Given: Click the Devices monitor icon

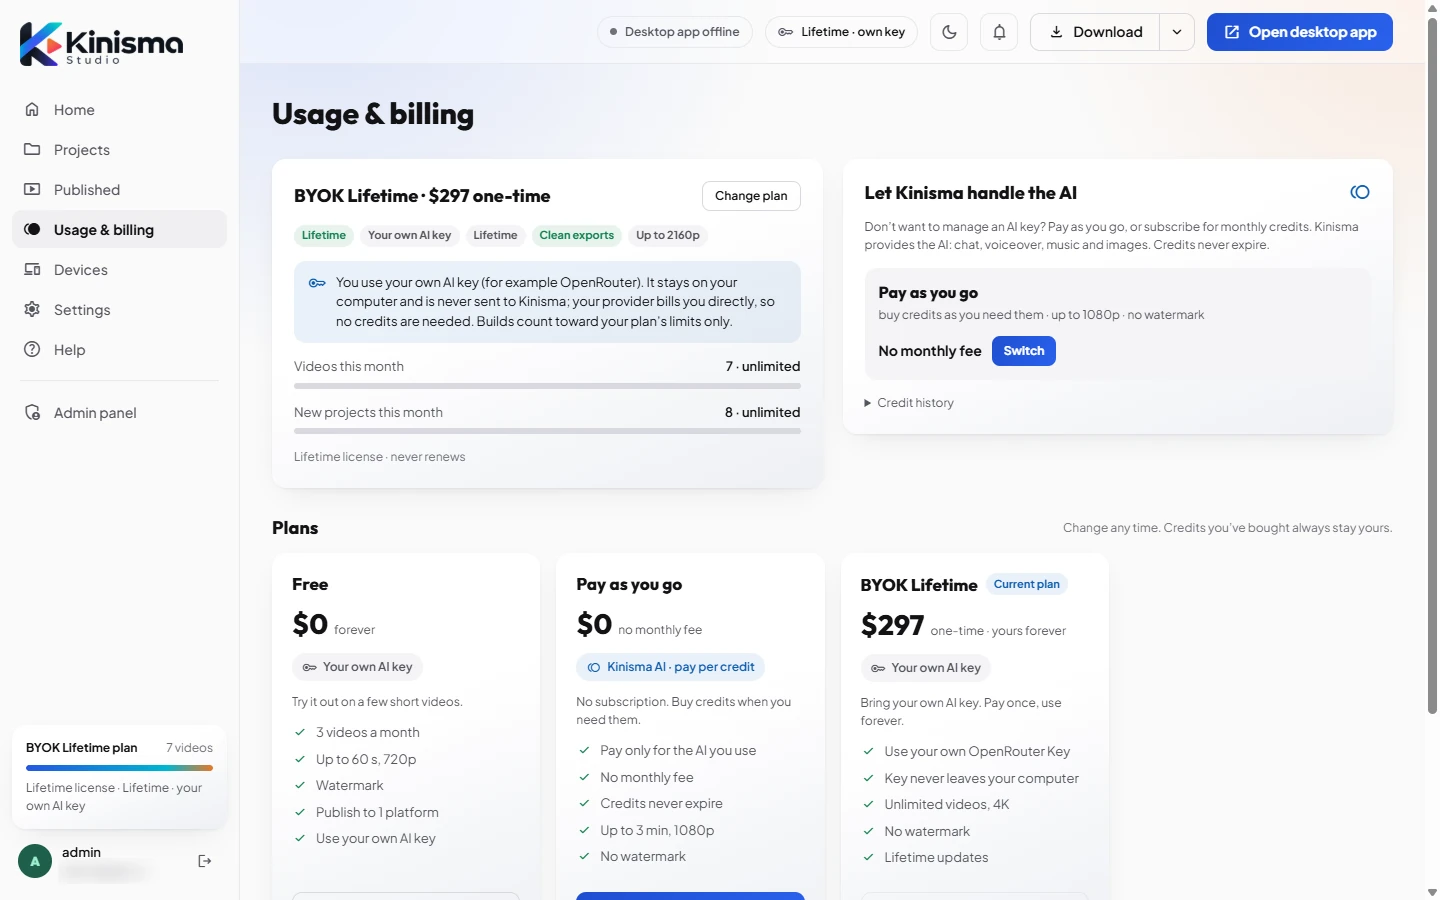Looking at the screenshot, I should (x=32, y=270).
